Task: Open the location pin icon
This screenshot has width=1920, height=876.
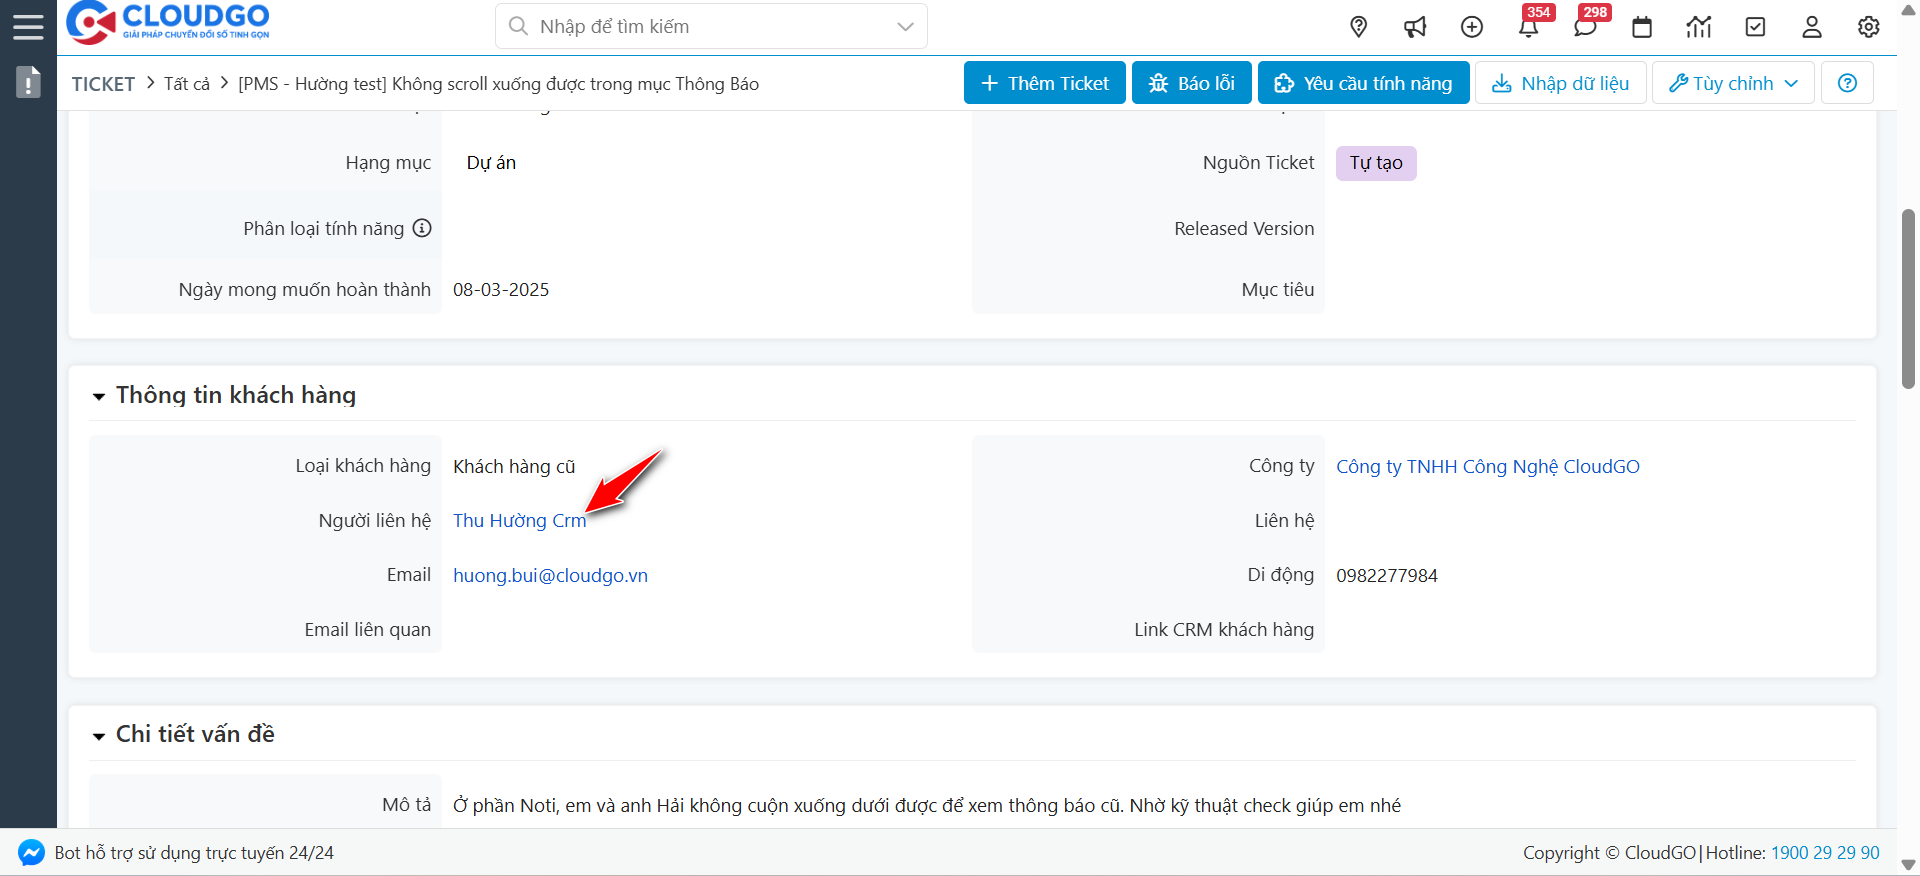Action: pos(1358,27)
